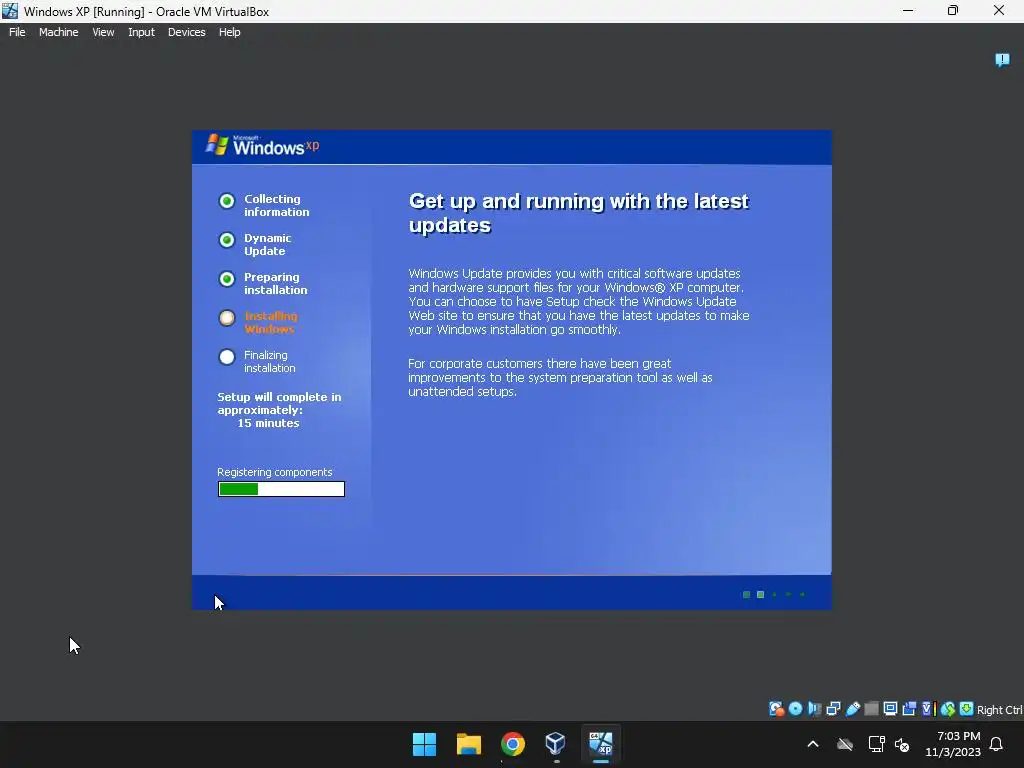Open Google Chrome from the taskbar
Image resolution: width=1024 pixels, height=768 pixels.
(513, 744)
